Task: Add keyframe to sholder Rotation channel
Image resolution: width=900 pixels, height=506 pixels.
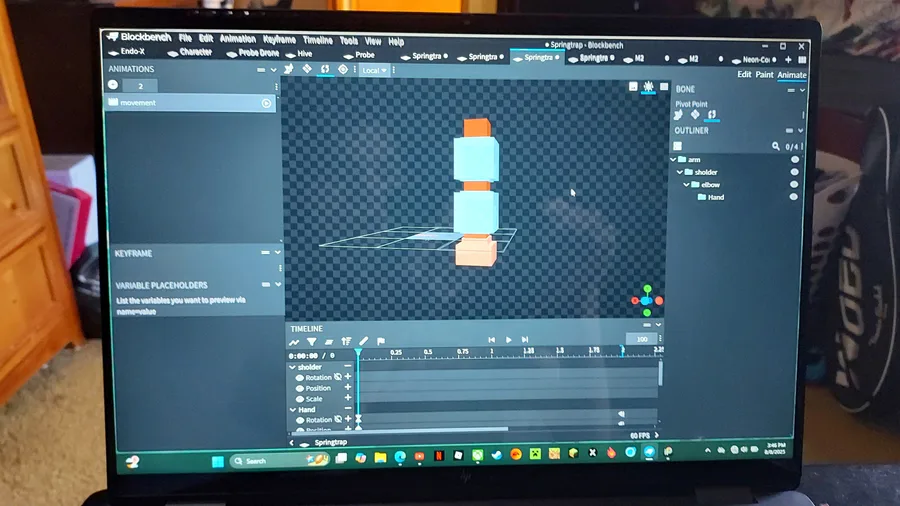Action: click(x=348, y=376)
